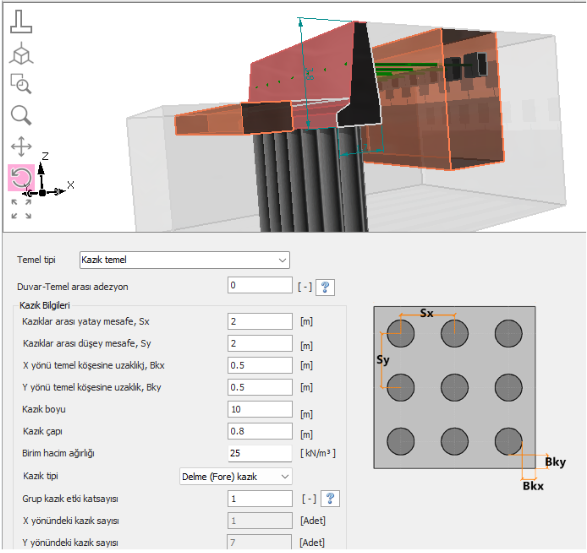This screenshot has height=553, width=587.
Task: Click the Sx horizontal spacing field
Action: pyautogui.click(x=260, y=322)
